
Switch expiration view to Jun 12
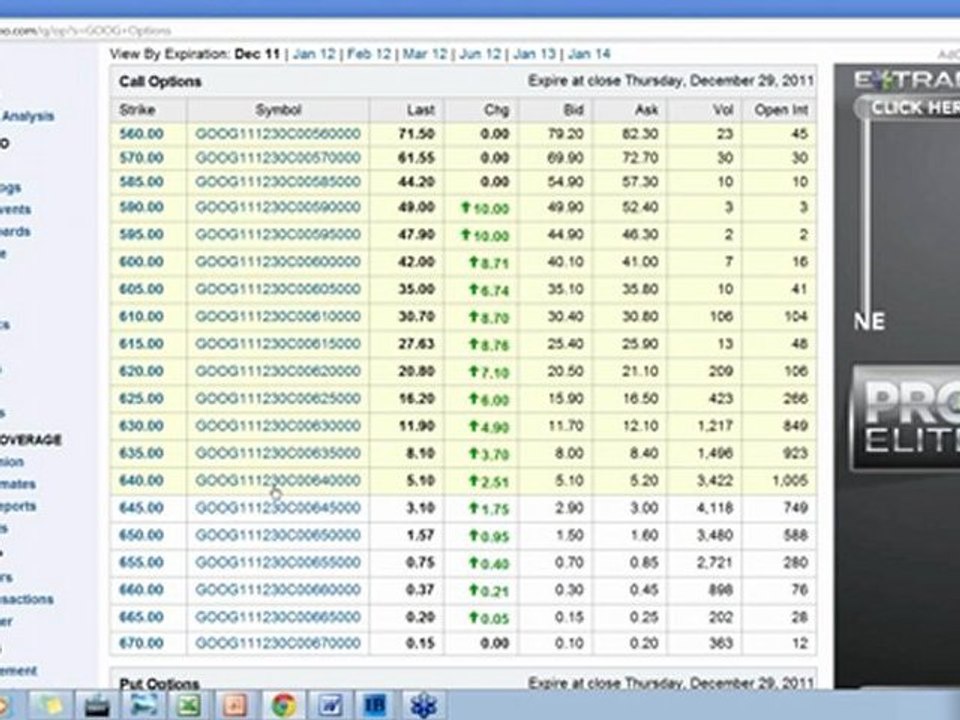(x=480, y=54)
